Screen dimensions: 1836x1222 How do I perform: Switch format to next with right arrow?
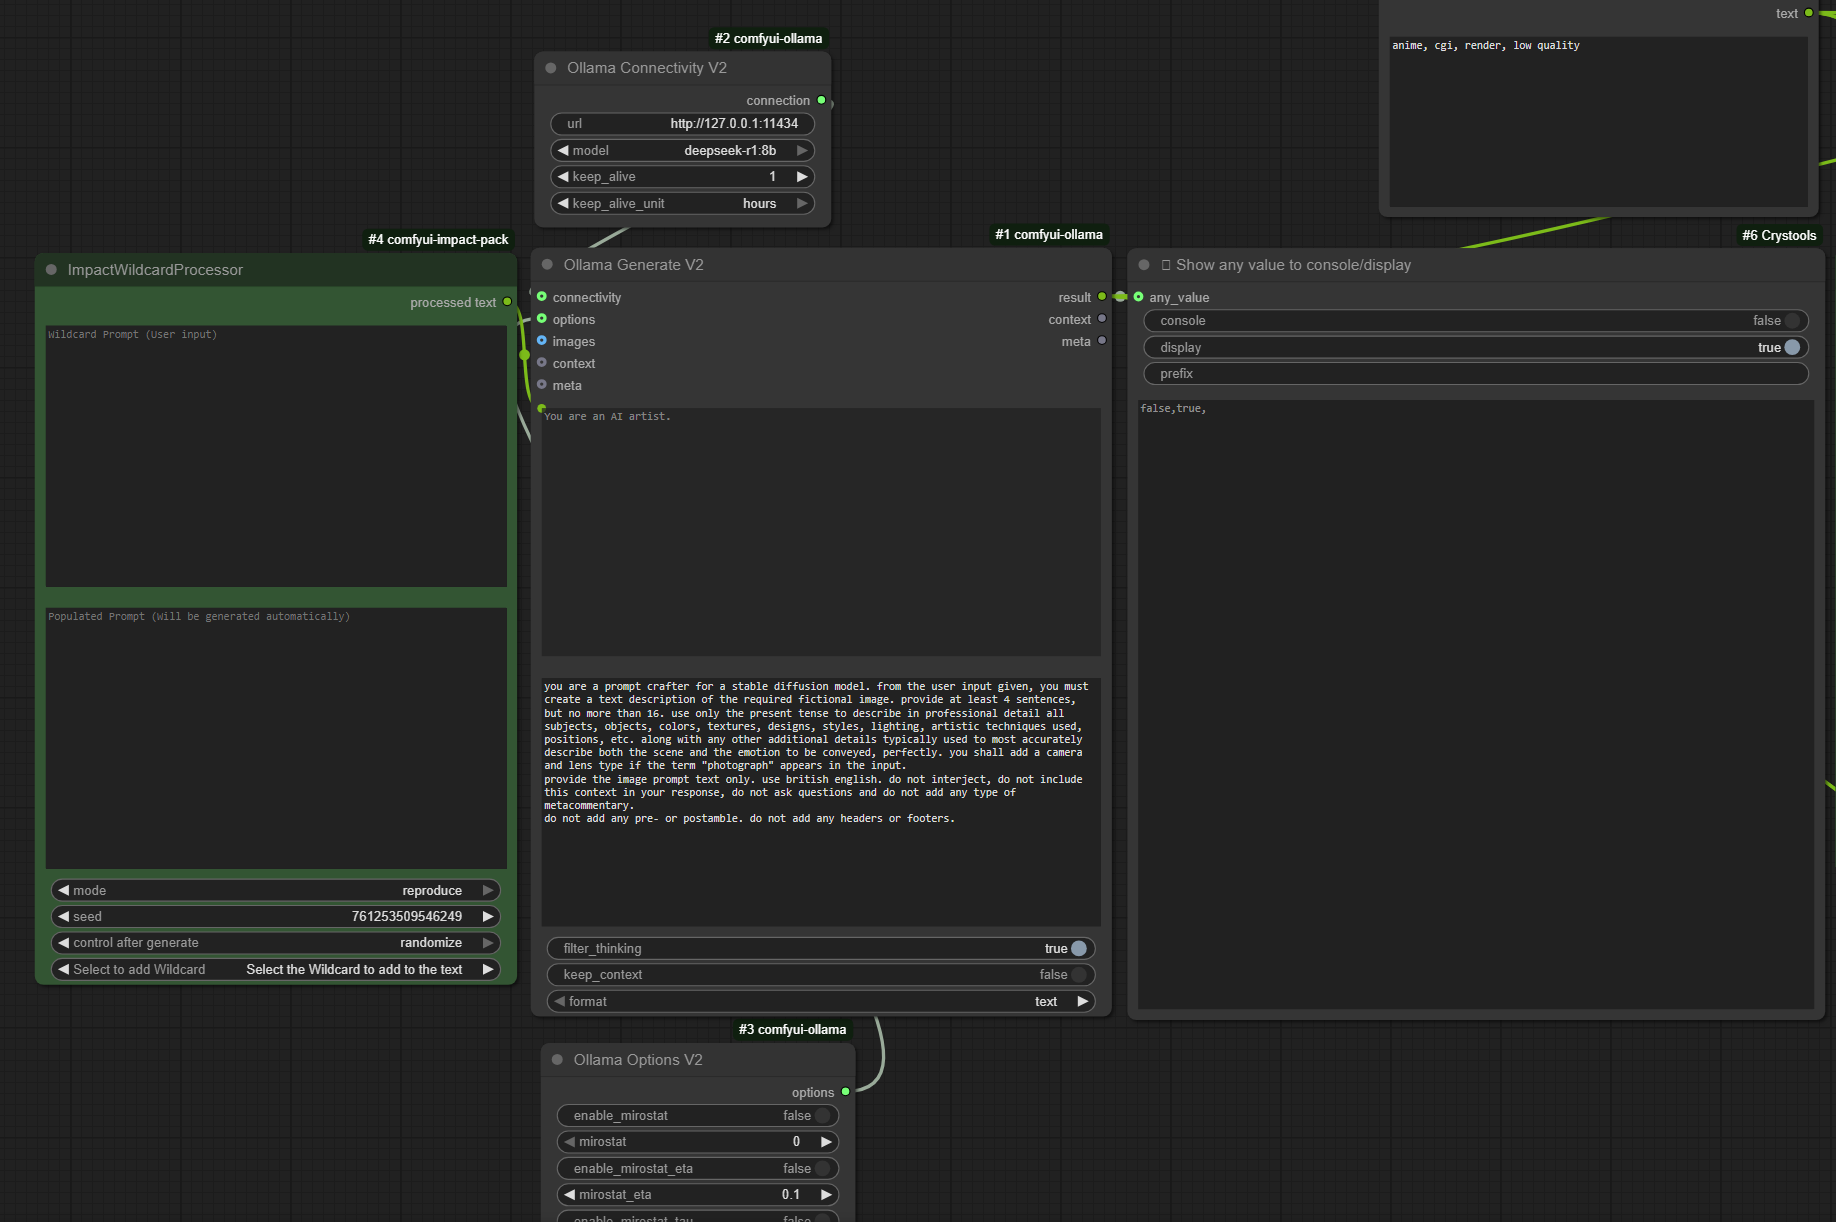(x=1082, y=1002)
